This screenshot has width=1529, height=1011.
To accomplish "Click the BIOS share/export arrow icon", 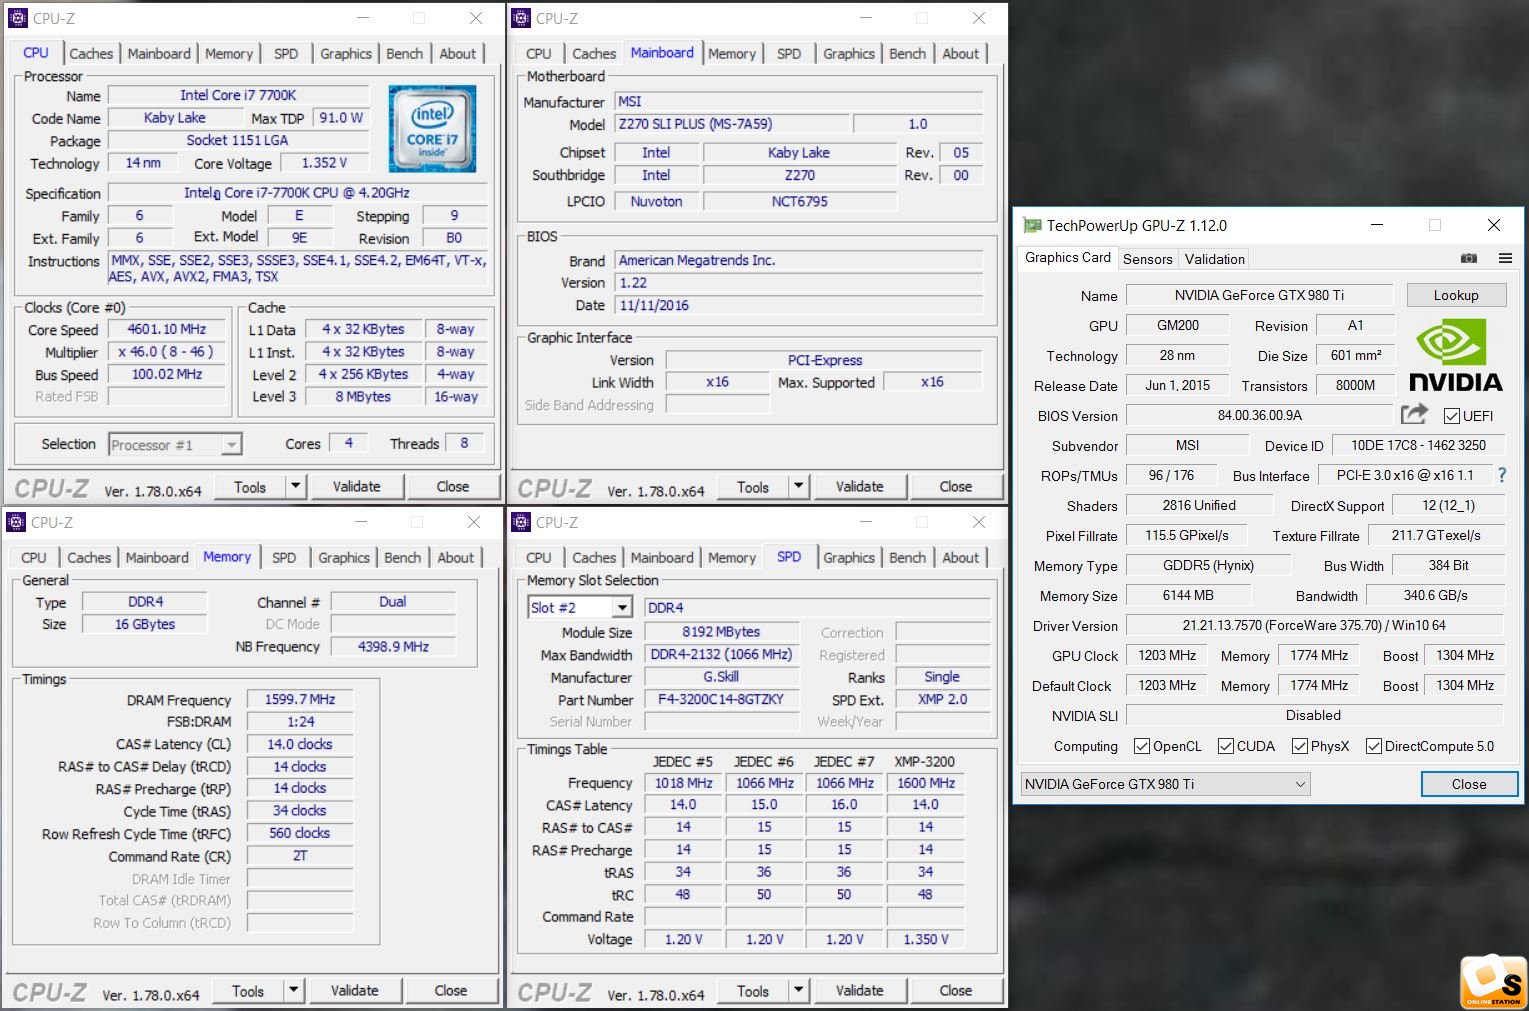I will point(1414,414).
